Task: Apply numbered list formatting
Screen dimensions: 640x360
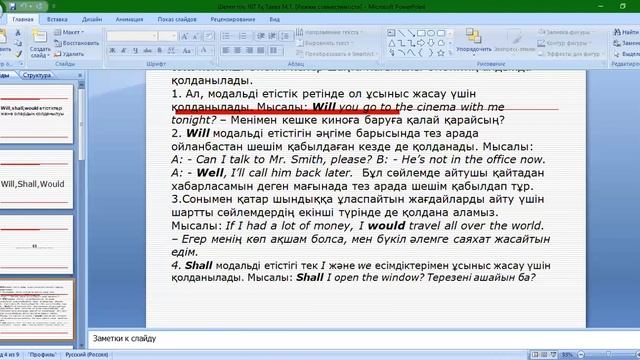Action: click(243, 37)
